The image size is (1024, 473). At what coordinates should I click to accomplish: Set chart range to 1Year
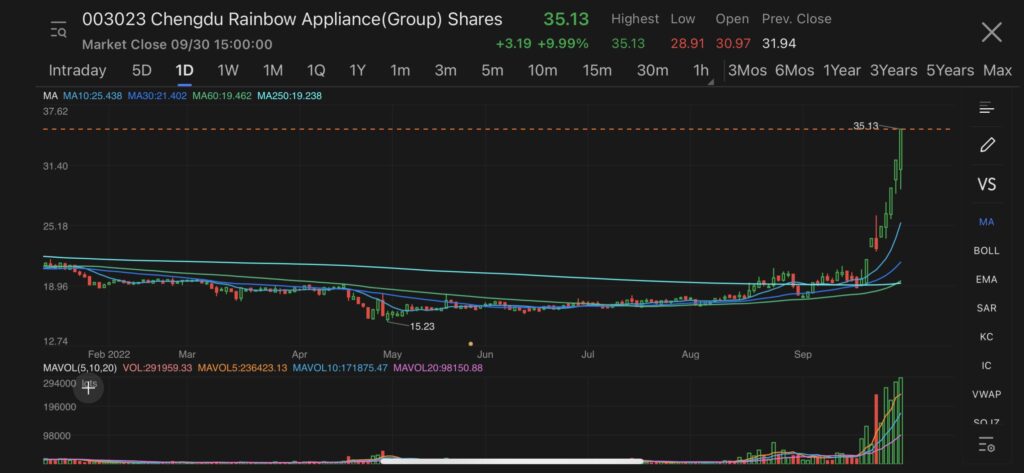coord(842,71)
